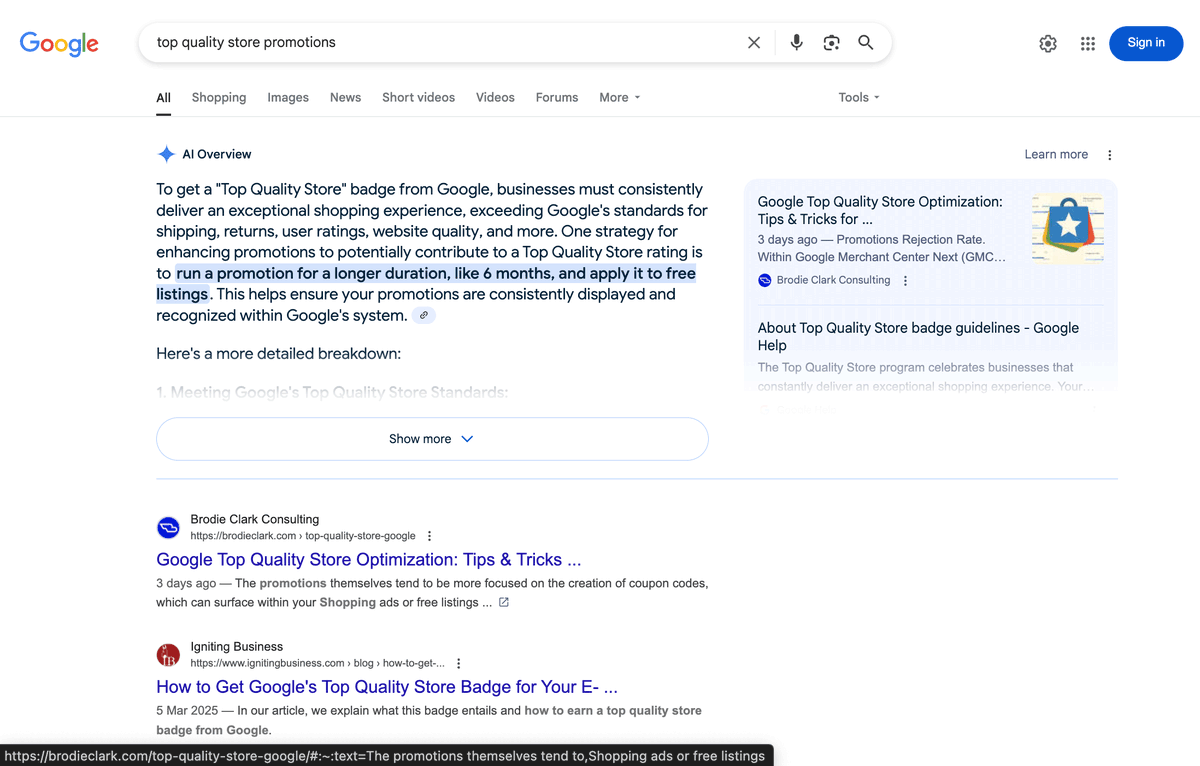This screenshot has width=1200, height=766.
Task: Open three-dot menu next to brodieclark.com URL
Action: (430, 536)
